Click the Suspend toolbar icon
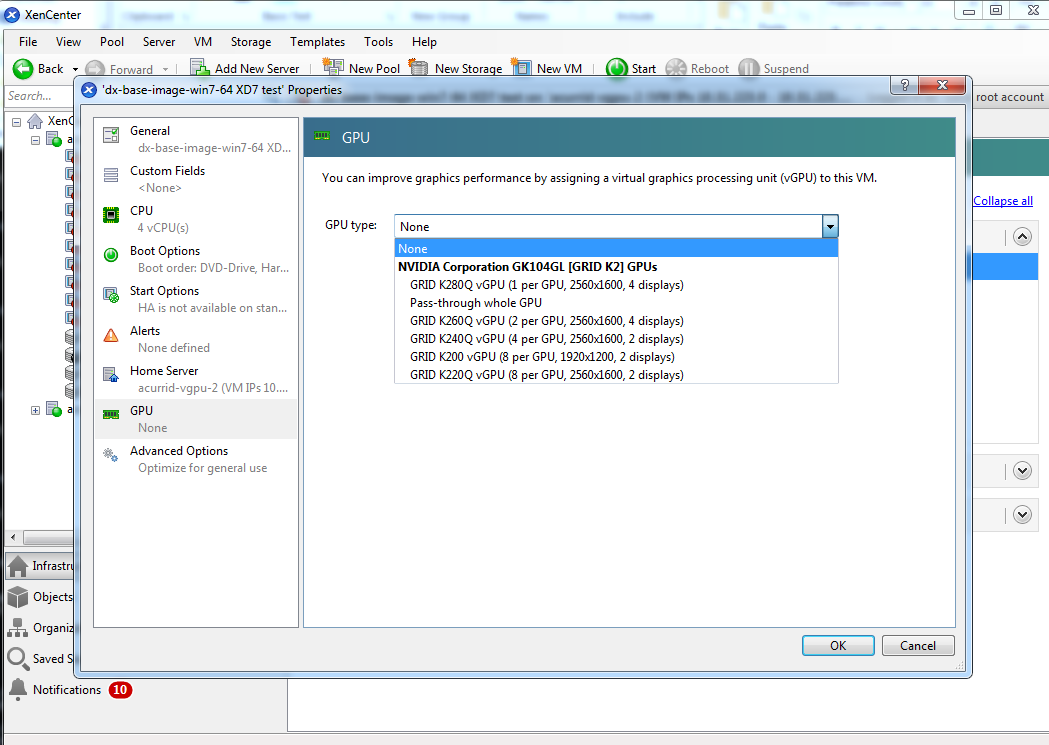 (748, 68)
